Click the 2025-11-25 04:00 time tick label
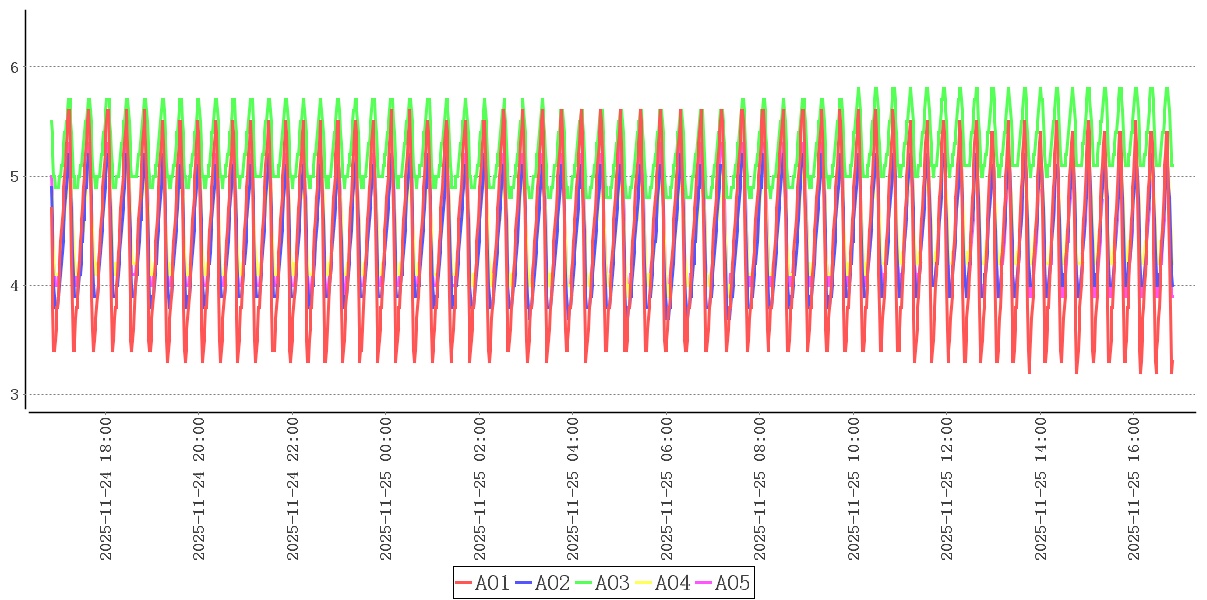This screenshot has height=600, width=1207. 573,489
